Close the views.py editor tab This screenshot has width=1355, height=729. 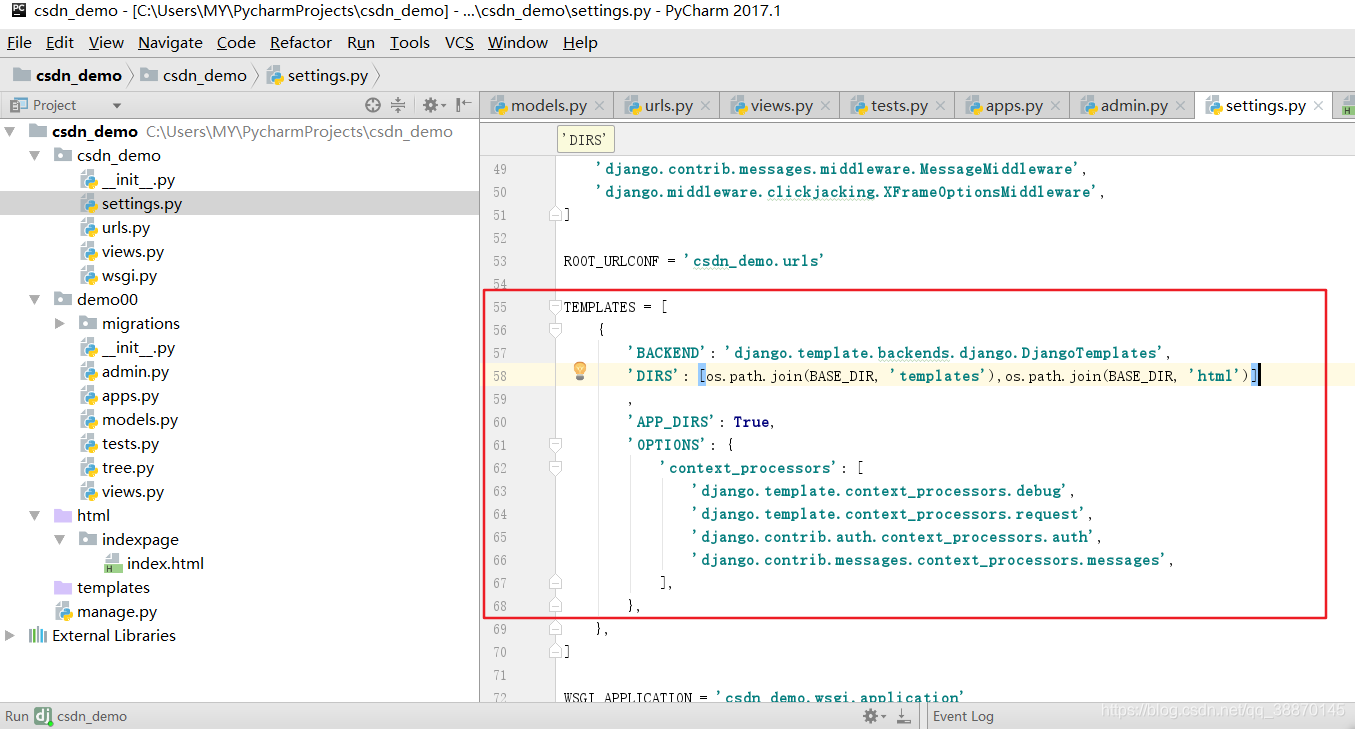click(x=825, y=106)
